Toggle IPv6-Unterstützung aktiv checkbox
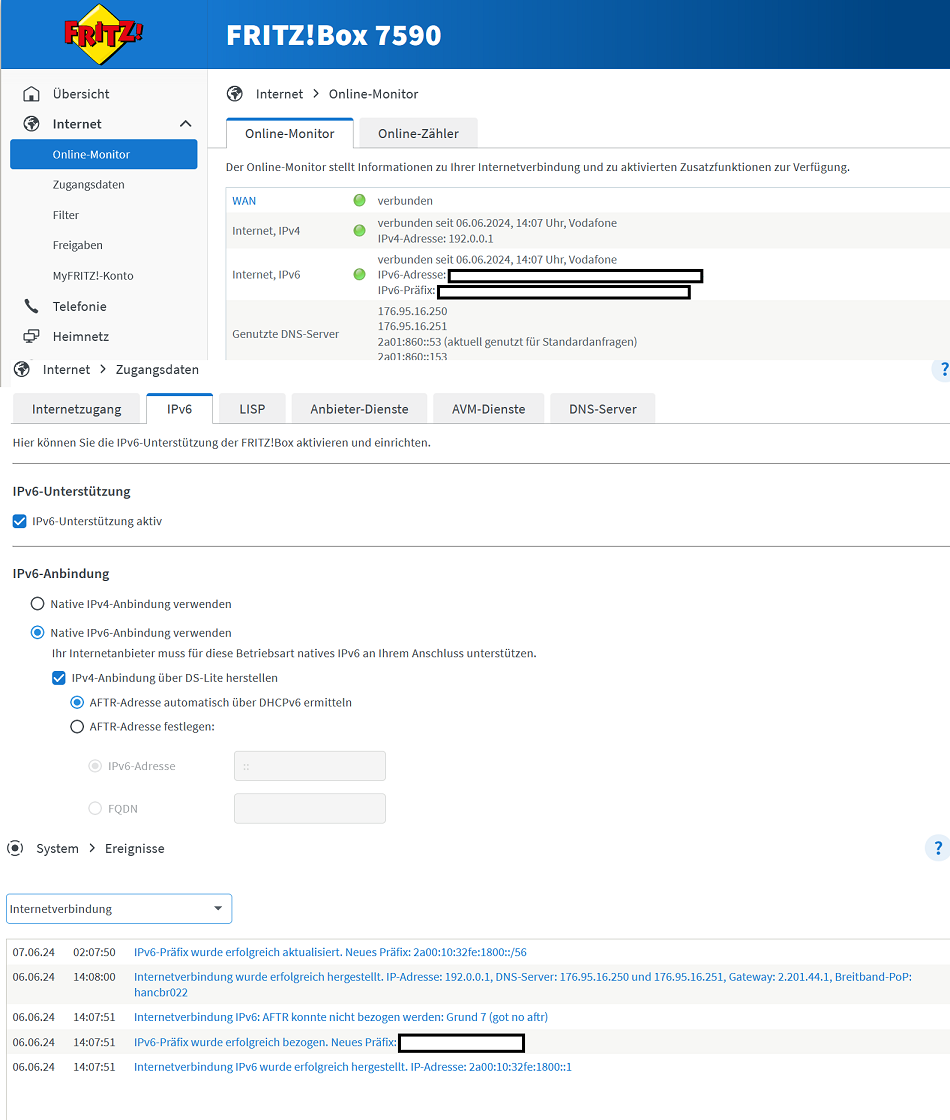Image resolution: width=950 pixels, height=1120 pixels. click(19, 521)
